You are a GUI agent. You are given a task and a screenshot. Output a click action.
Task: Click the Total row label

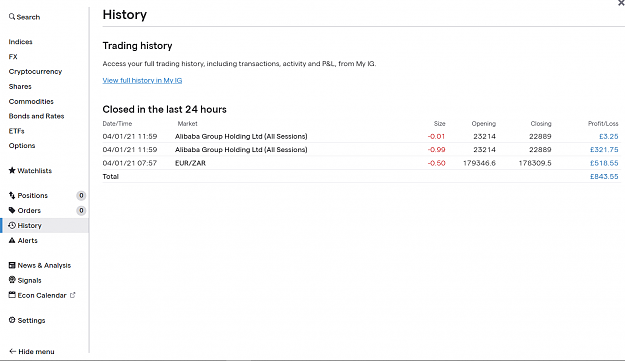coord(110,177)
